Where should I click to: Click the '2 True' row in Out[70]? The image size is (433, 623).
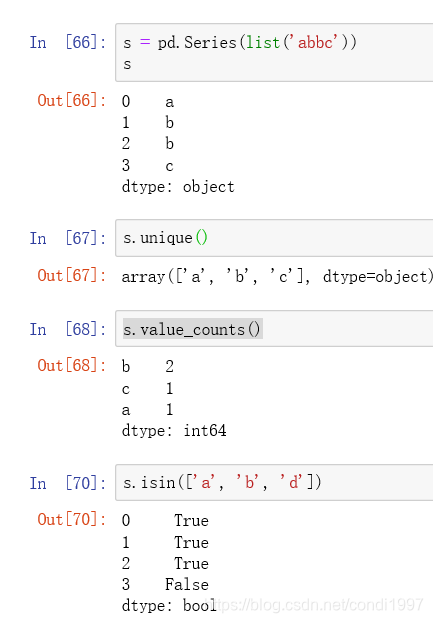(x=165, y=563)
